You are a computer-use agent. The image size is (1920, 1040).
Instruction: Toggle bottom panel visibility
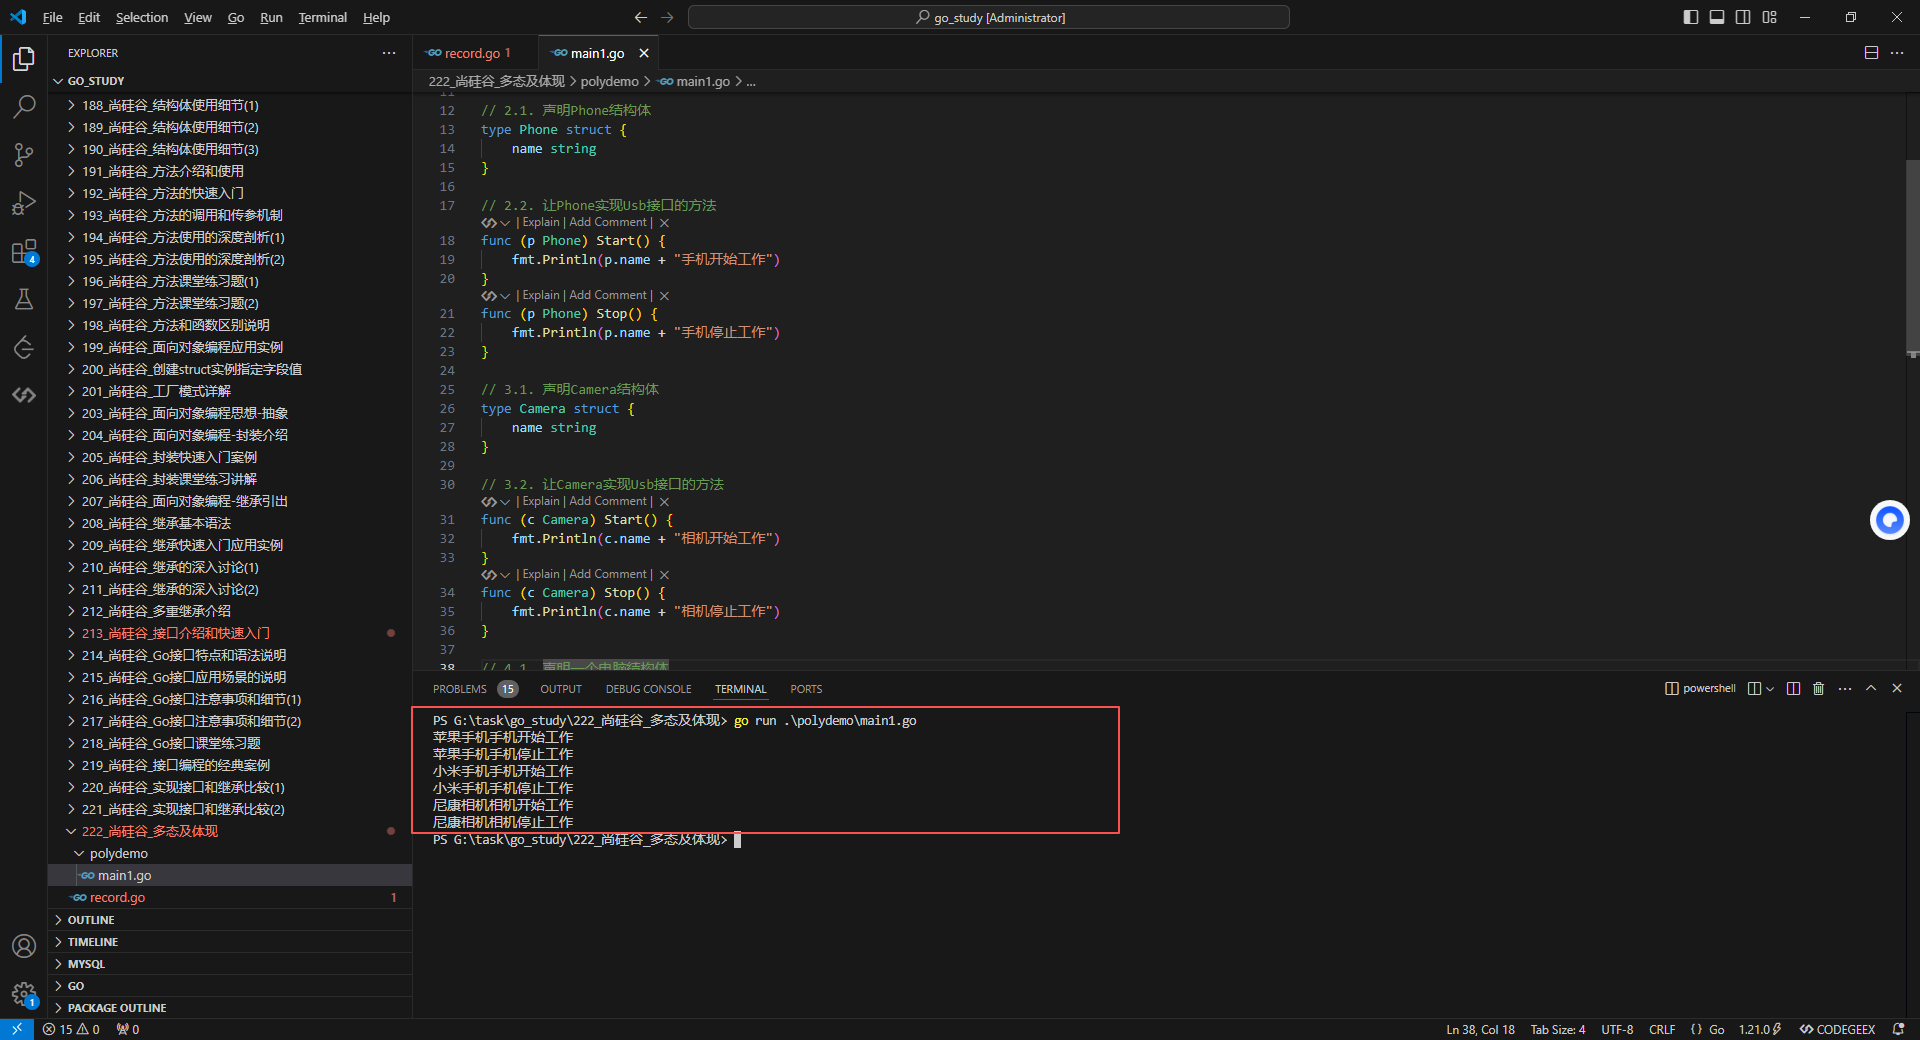click(x=1717, y=17)
